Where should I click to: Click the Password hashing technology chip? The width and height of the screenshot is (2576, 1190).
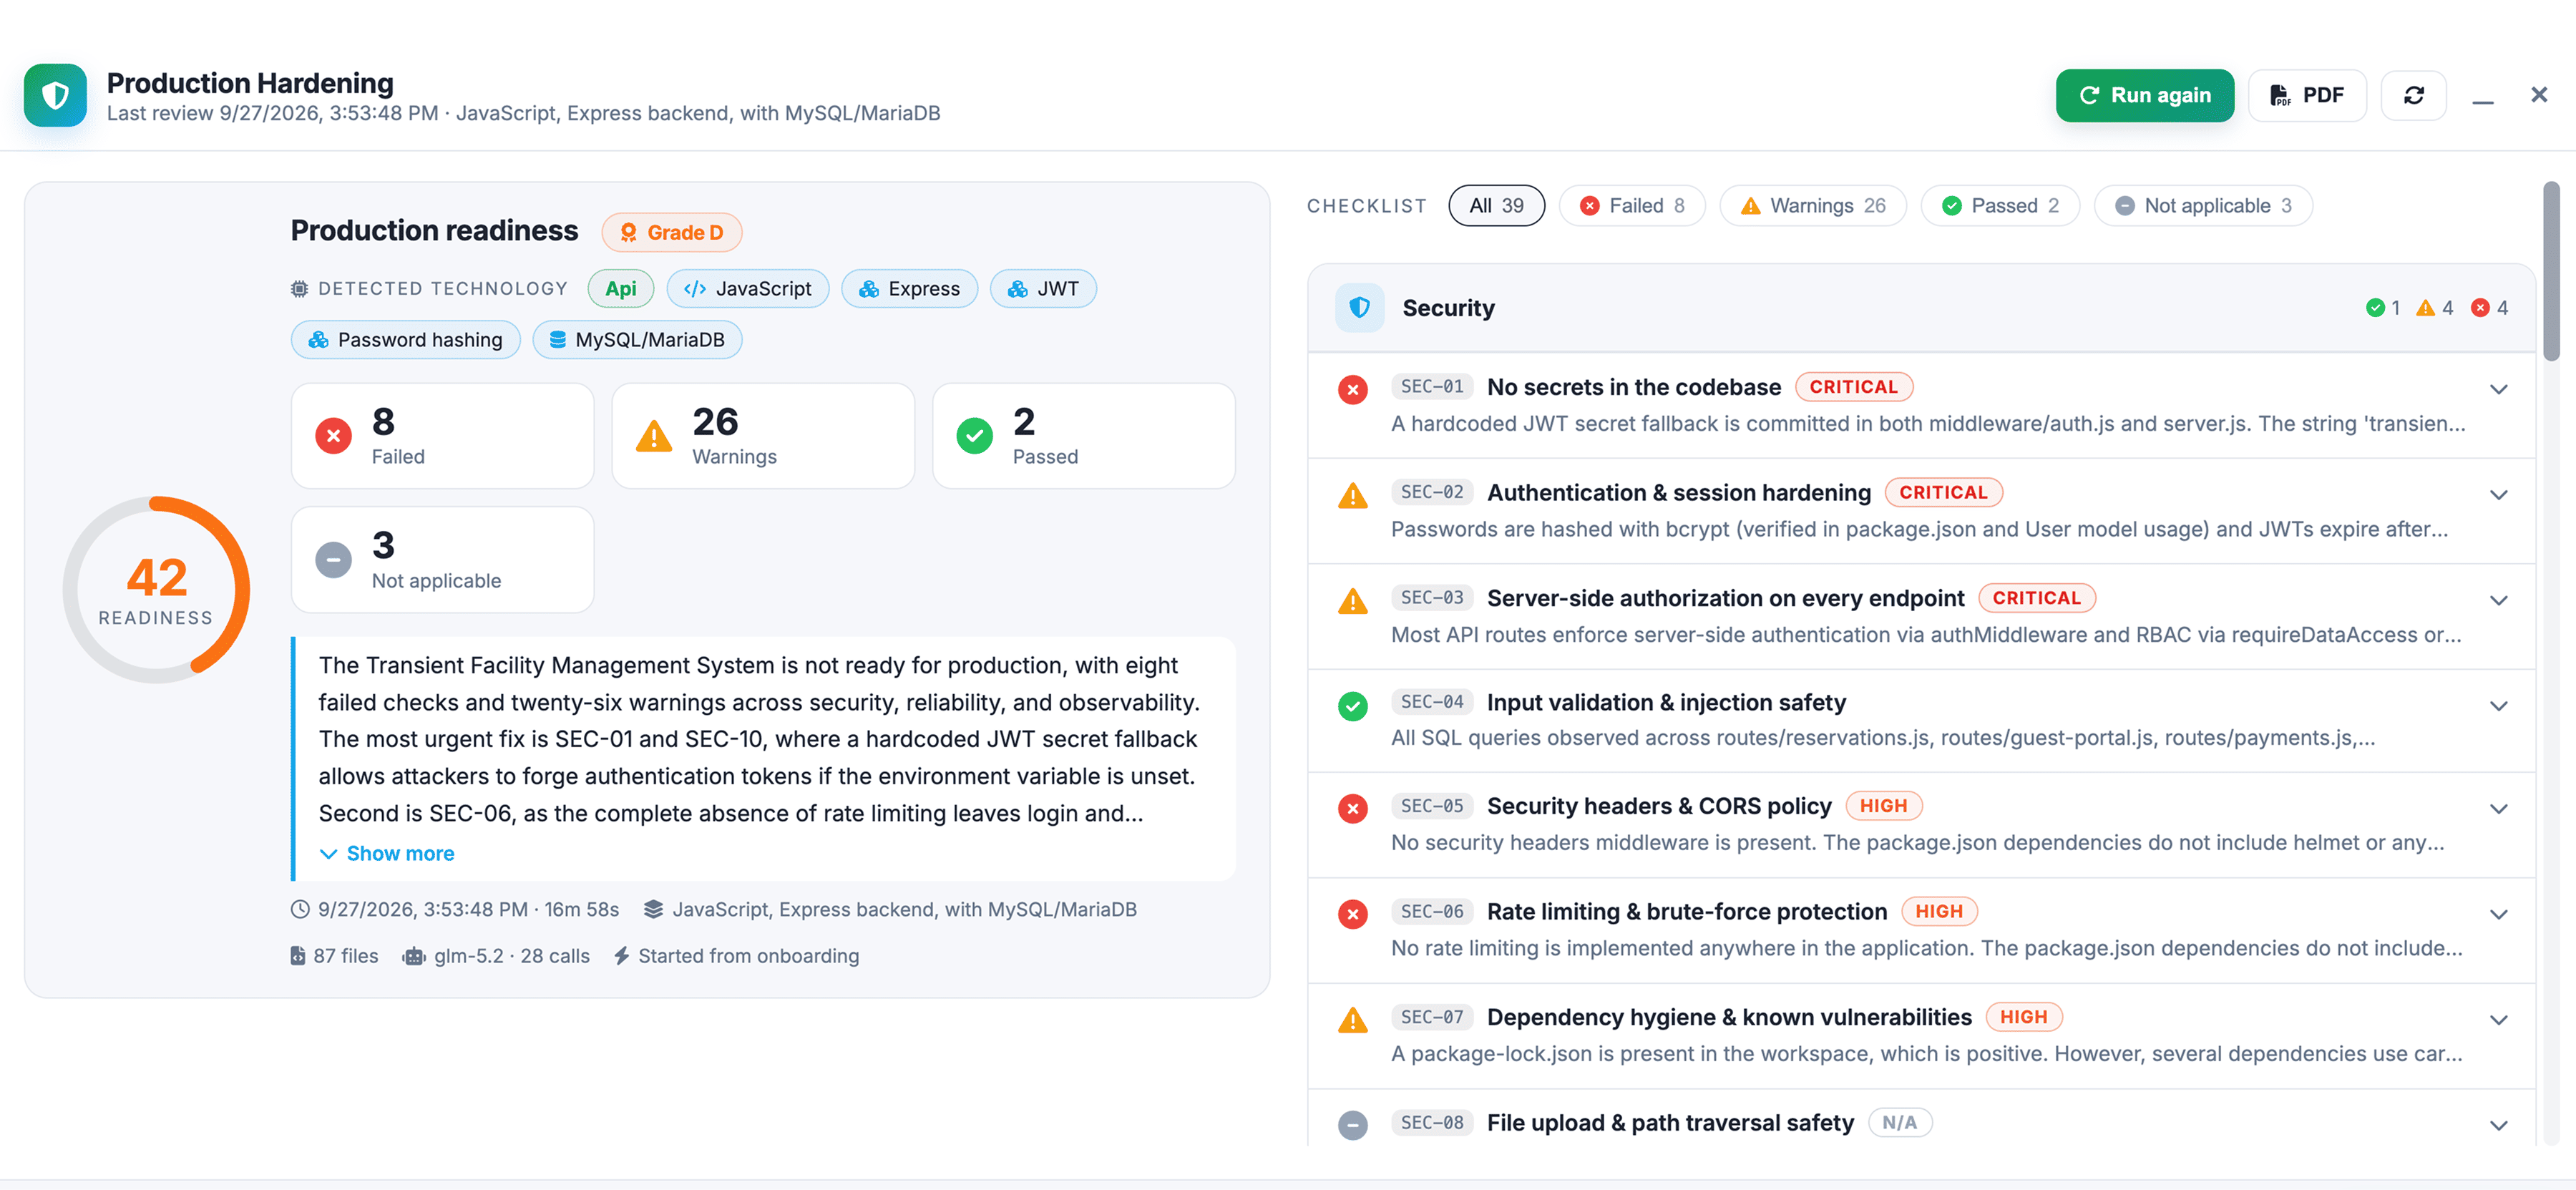[x=405, y=340]
